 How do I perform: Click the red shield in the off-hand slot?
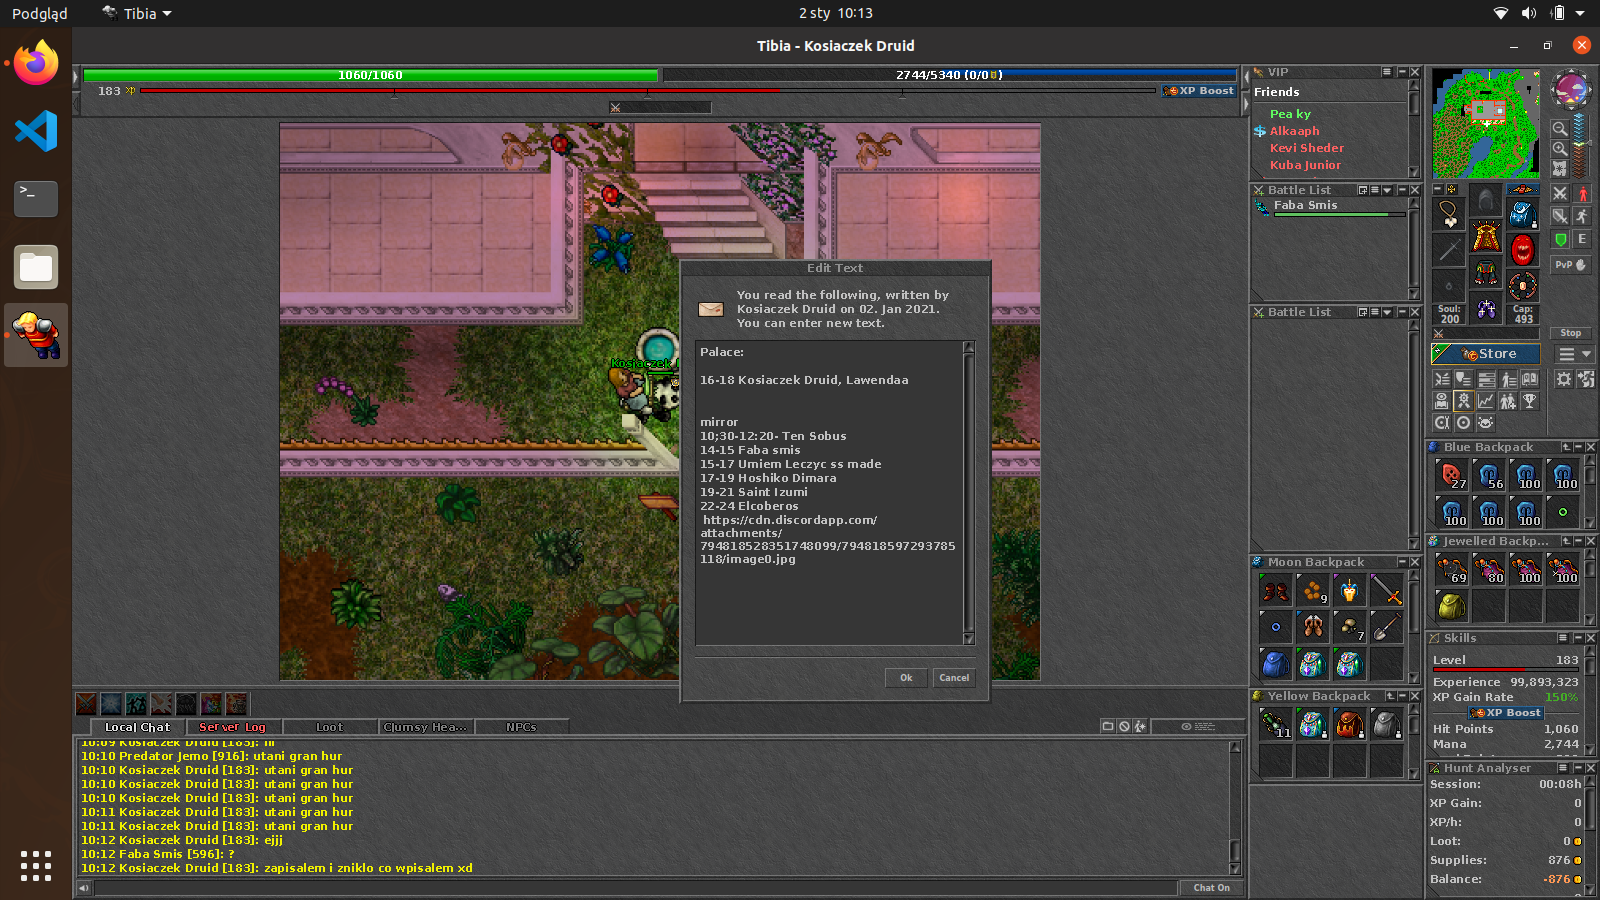tap(1523, 248)
